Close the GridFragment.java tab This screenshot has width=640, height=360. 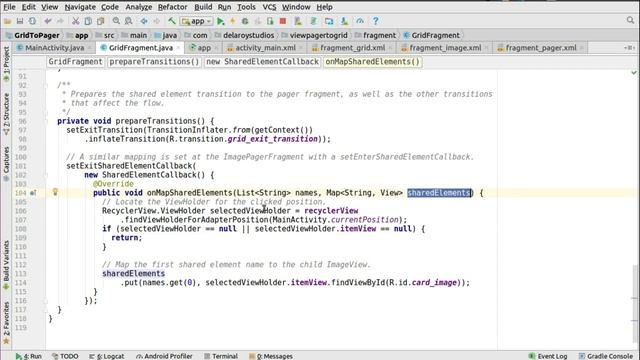point(178,48)
